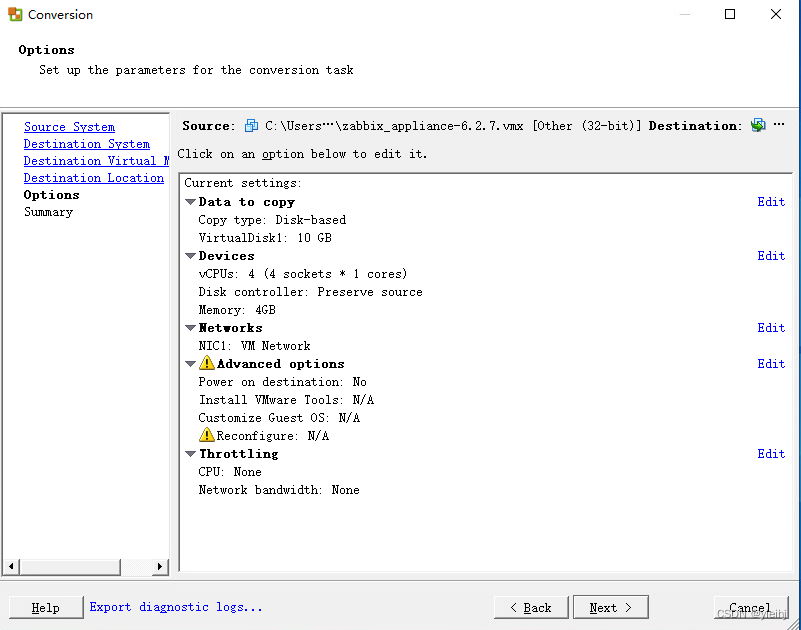The width and height of the screenshot is (801, 630).
Task: Click the Advanced options warning icon
Action: click(207, 363)
